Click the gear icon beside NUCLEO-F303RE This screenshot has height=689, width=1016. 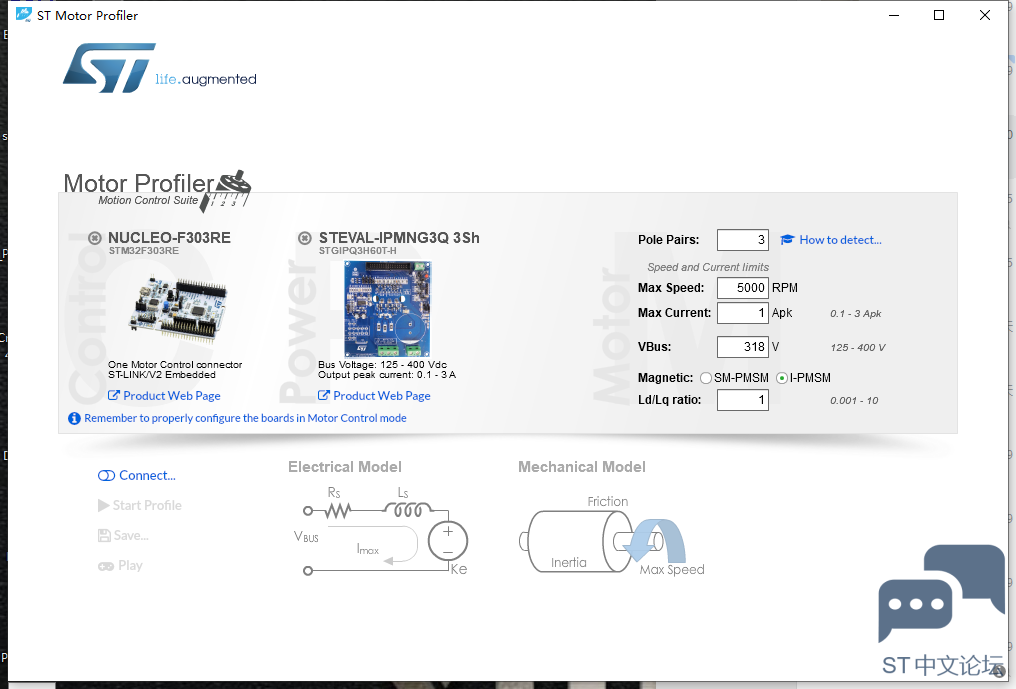(95, 238)
